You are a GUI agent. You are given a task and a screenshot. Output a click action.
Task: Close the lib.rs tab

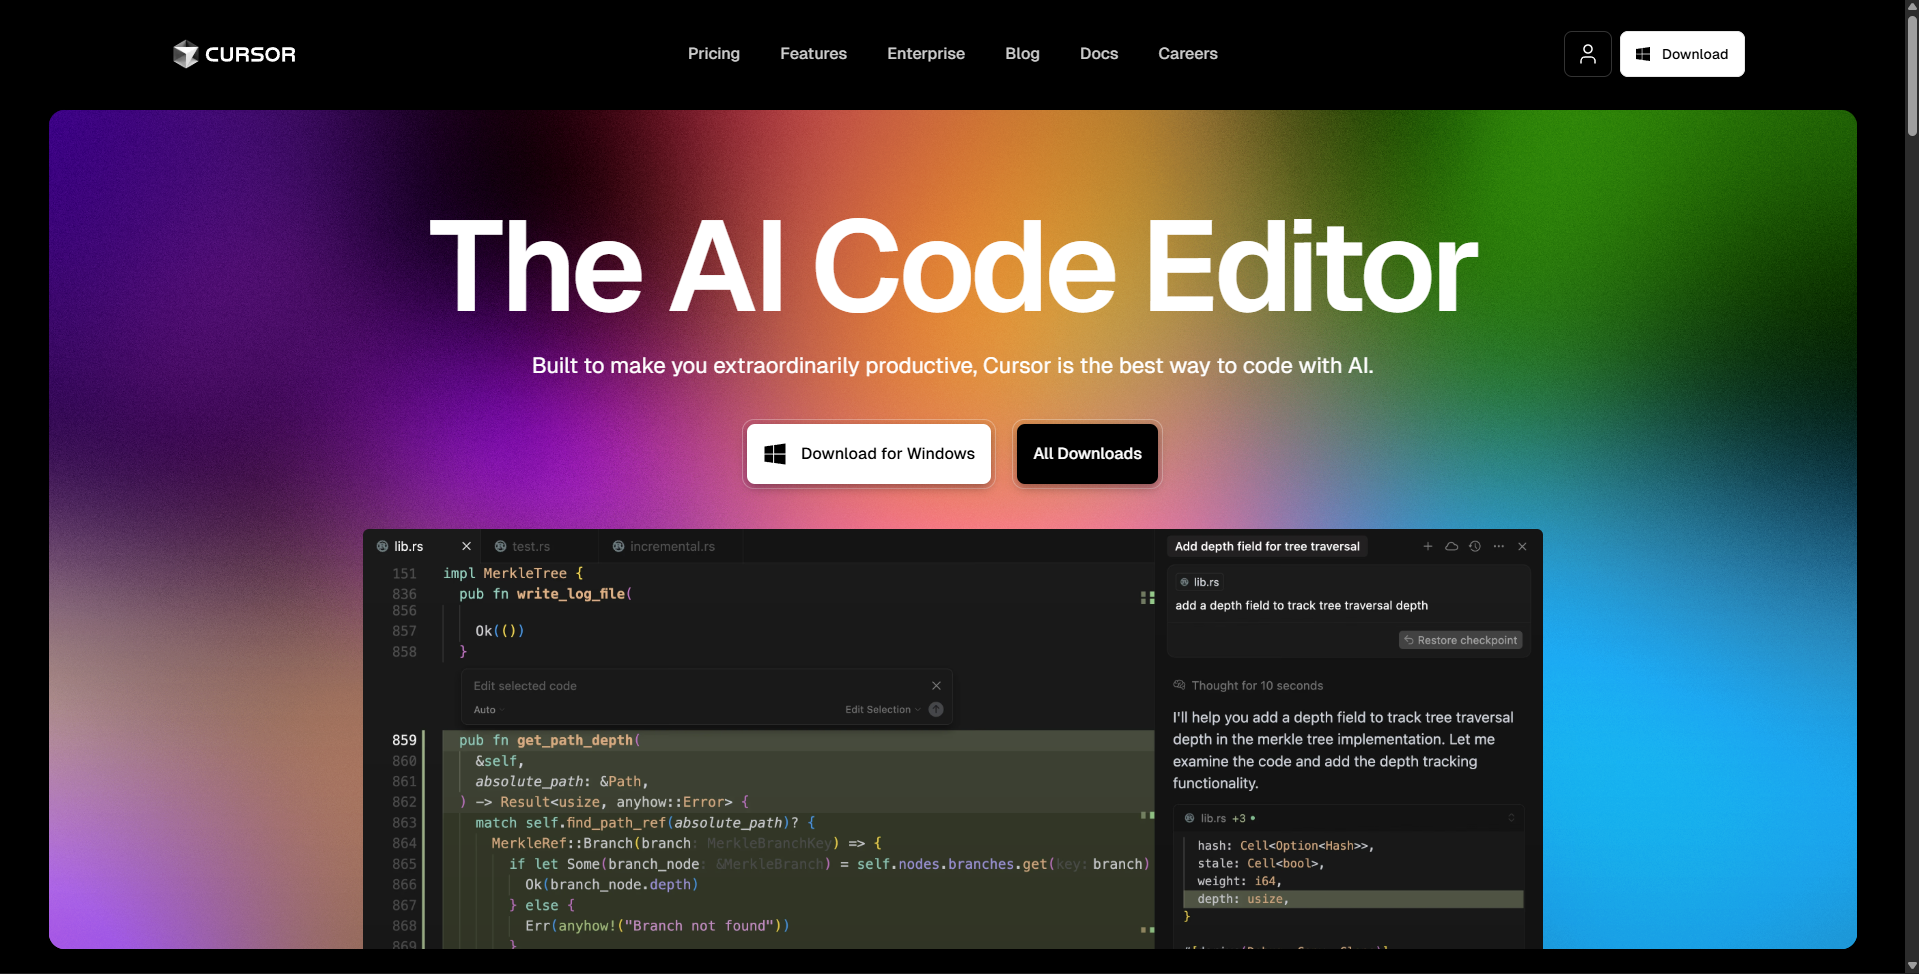[x=466, y=546]
